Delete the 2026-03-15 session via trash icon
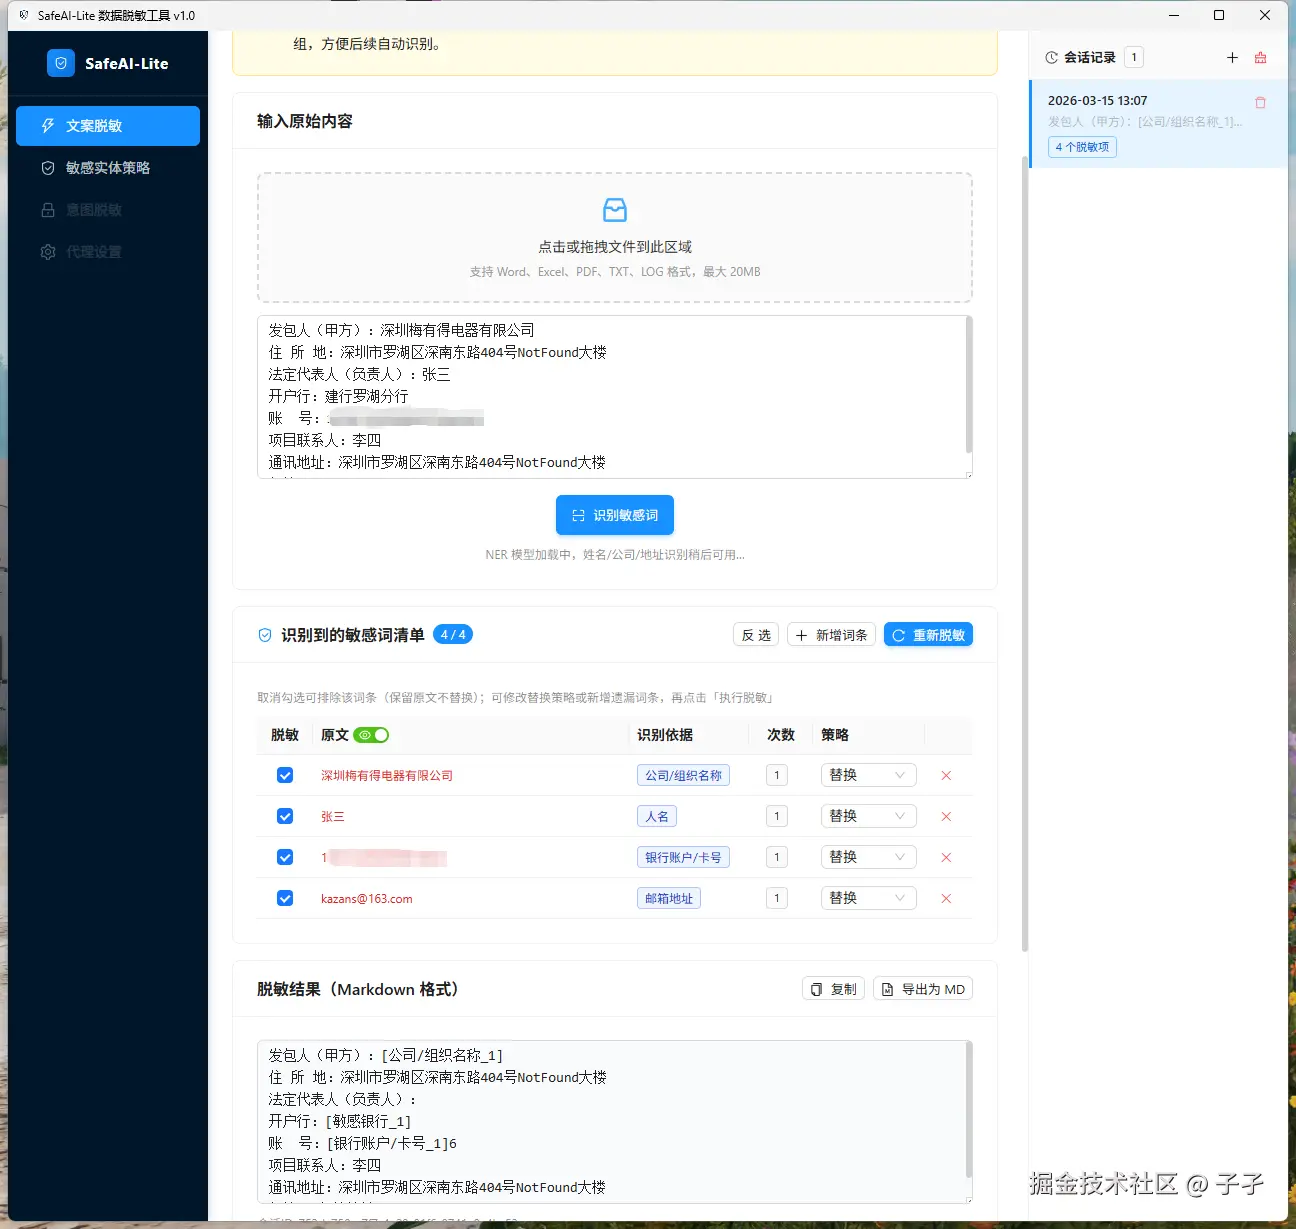This screenshot has height=1229, width=1296. point(1260,101)
